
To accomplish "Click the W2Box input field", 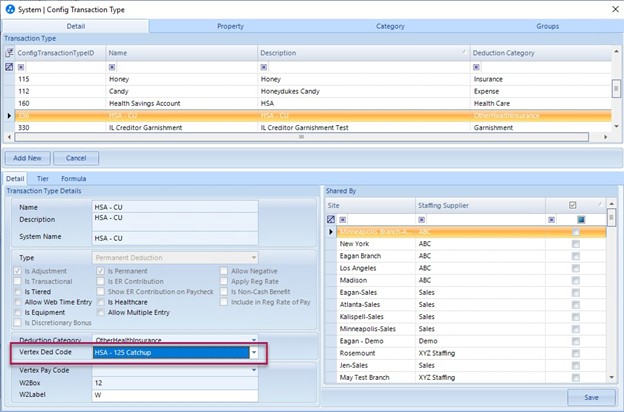I will [x=175, y=383].
